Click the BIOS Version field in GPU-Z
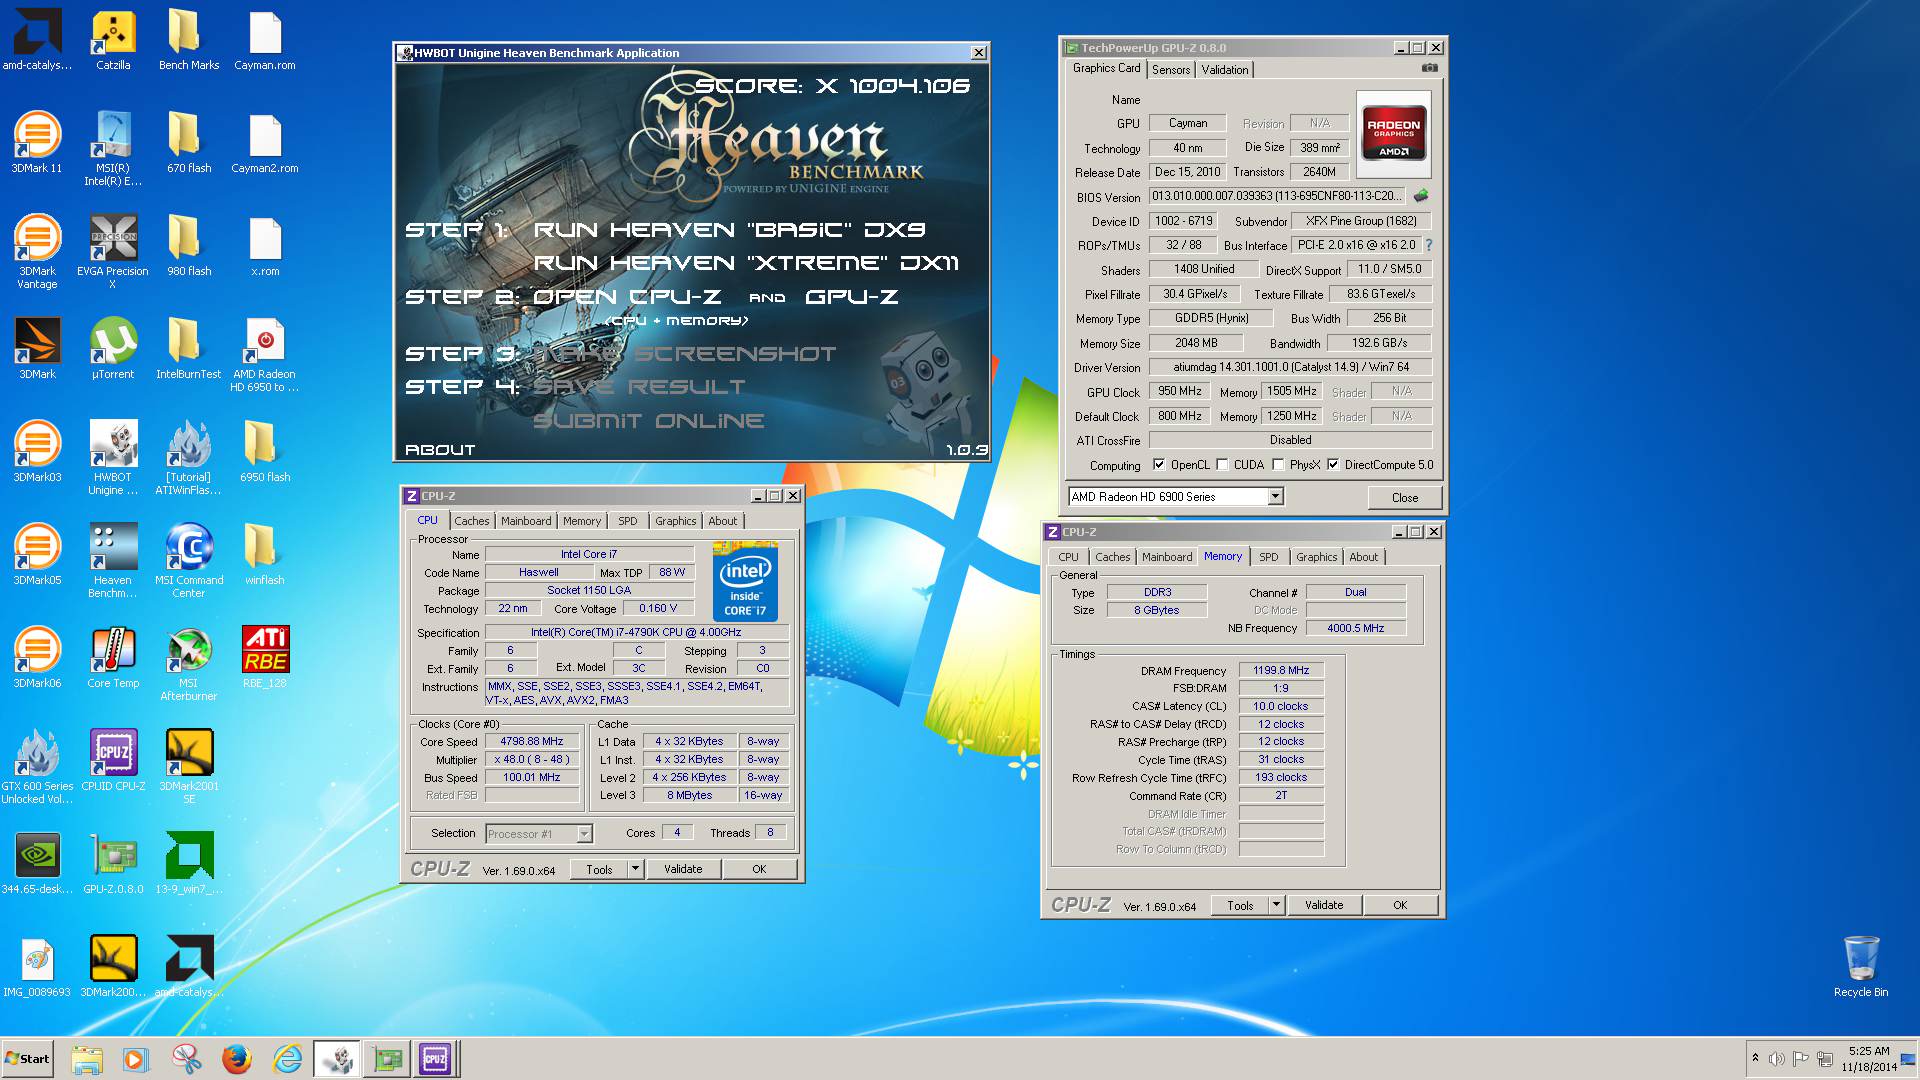 (x=1277, y=196)
